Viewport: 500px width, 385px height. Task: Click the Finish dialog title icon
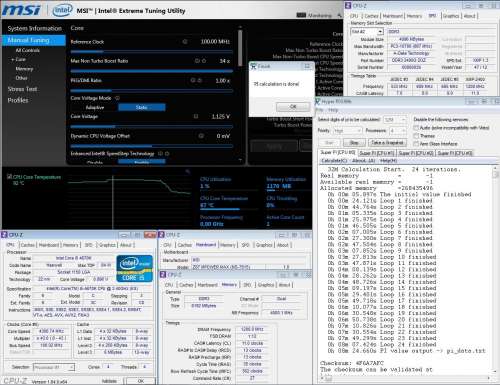coord(253,66)
